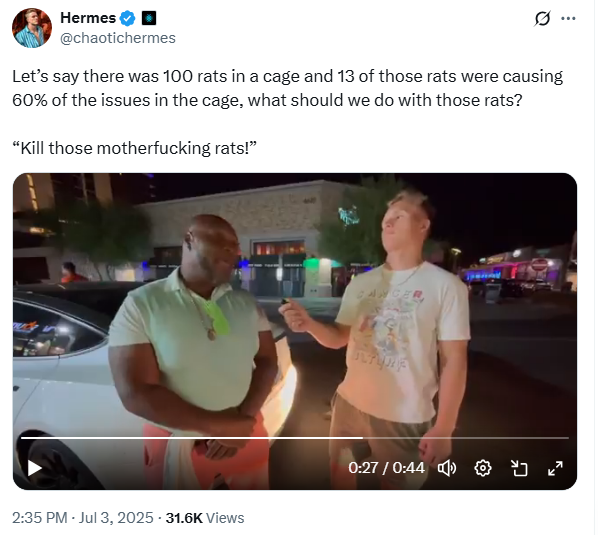Click the Hermes profile avatar
The height and width of the screenshot is (535, 598).
pyautogui.click(x=32, y=28)
